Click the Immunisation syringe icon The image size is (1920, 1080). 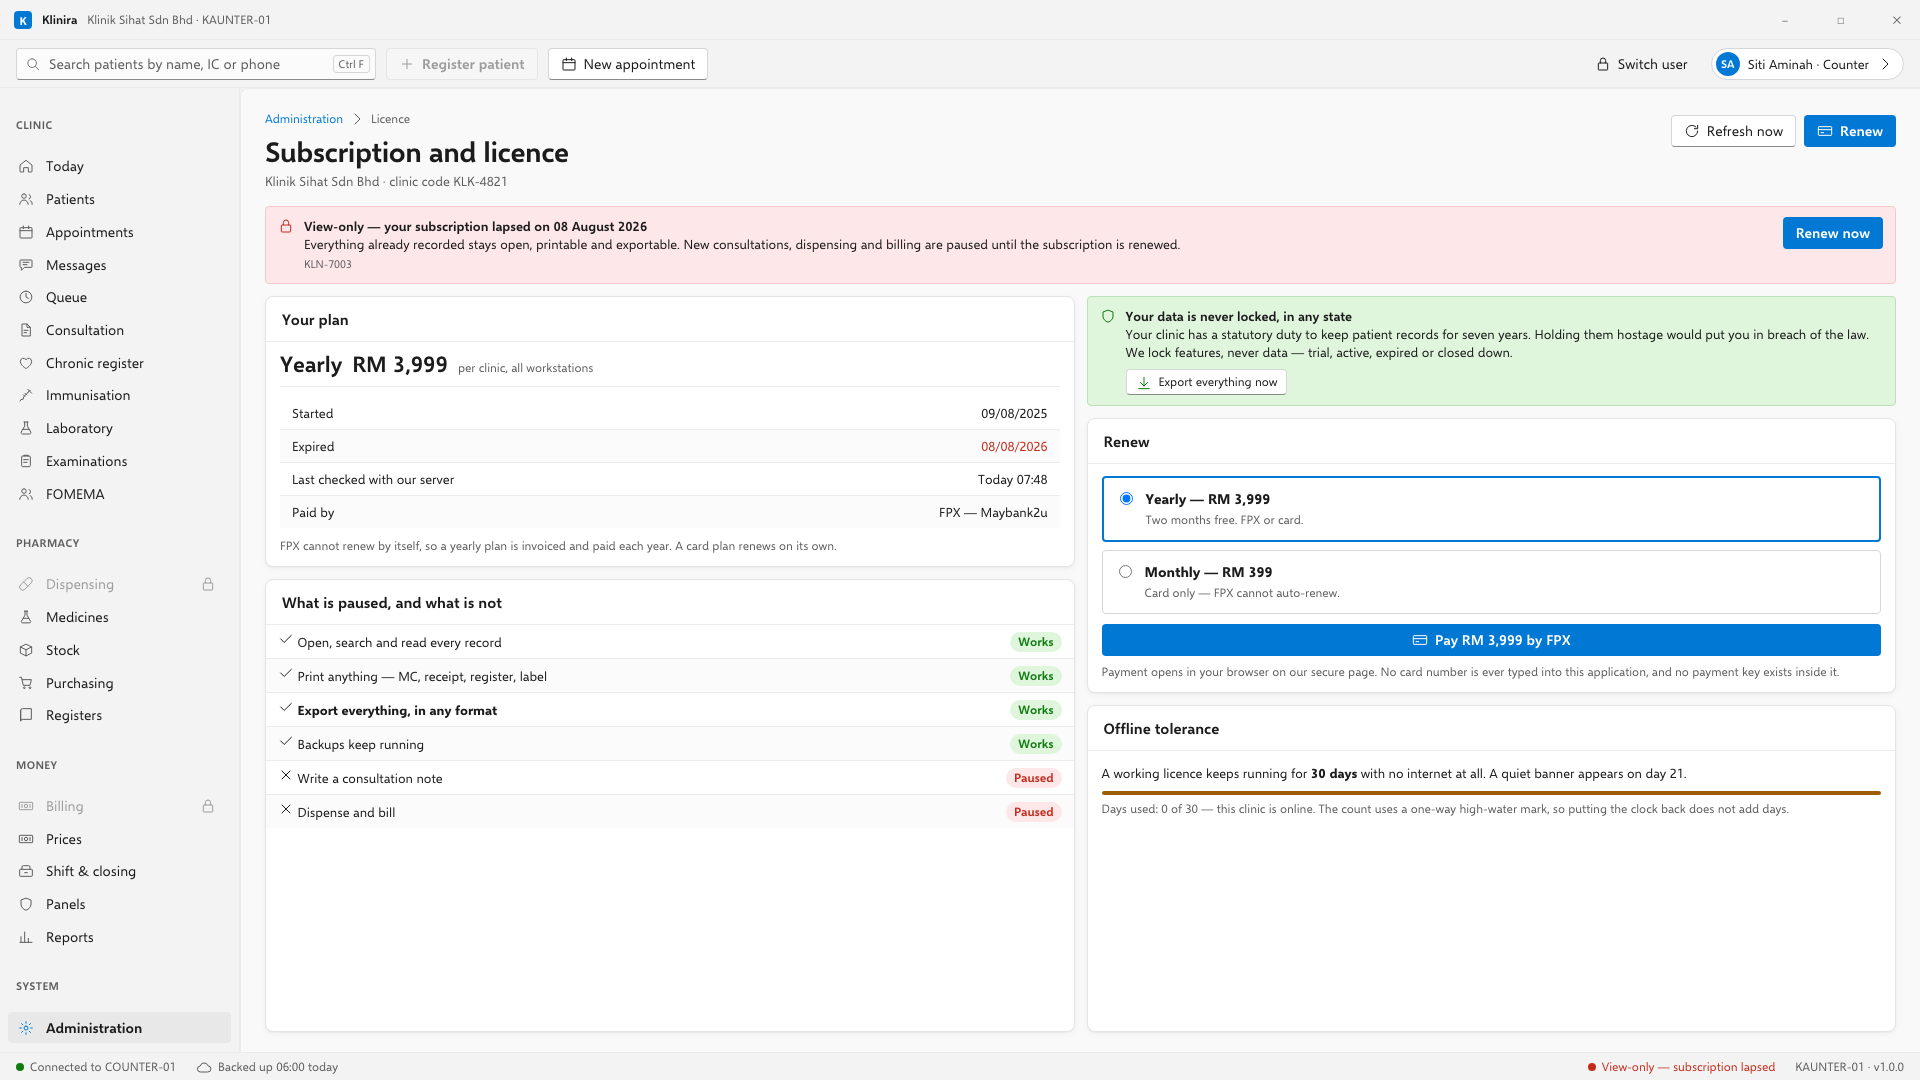(x=26, y=395)
